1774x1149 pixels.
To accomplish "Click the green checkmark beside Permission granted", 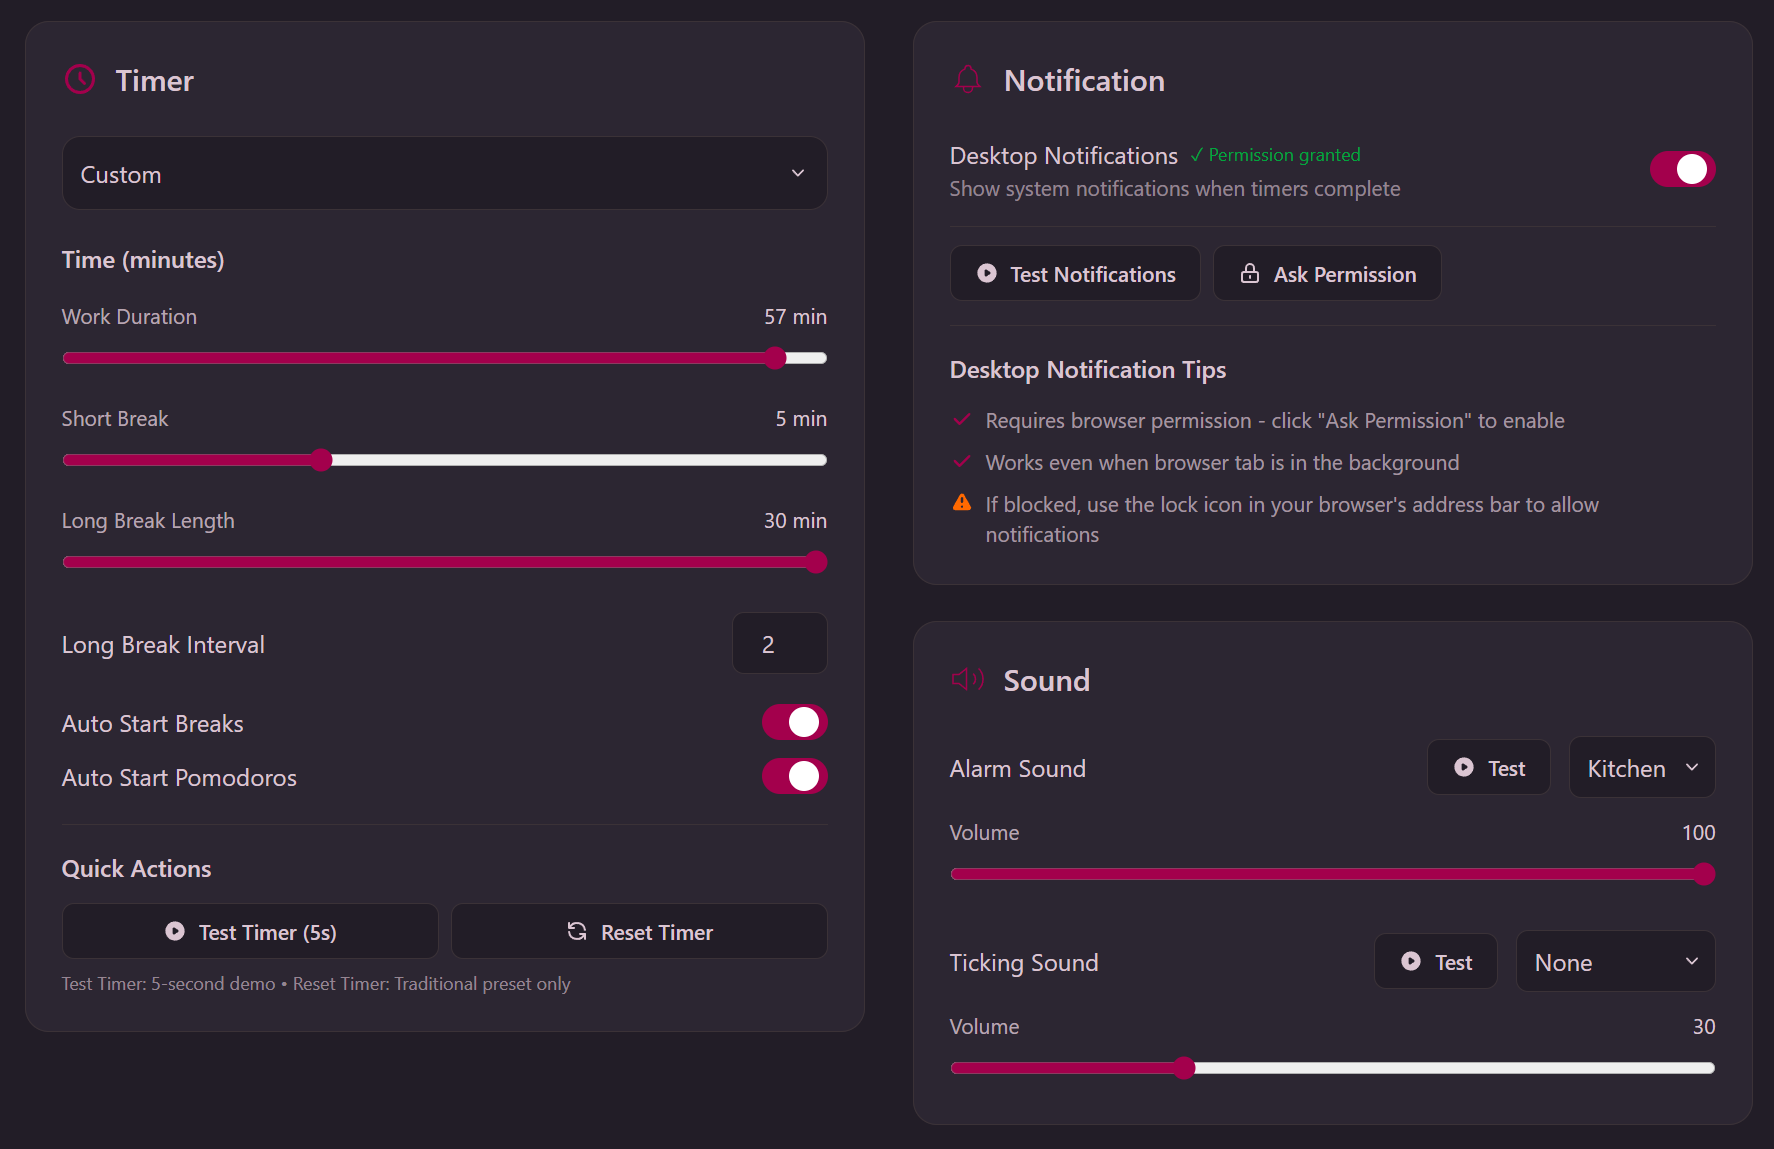I will pos(1196,154).
